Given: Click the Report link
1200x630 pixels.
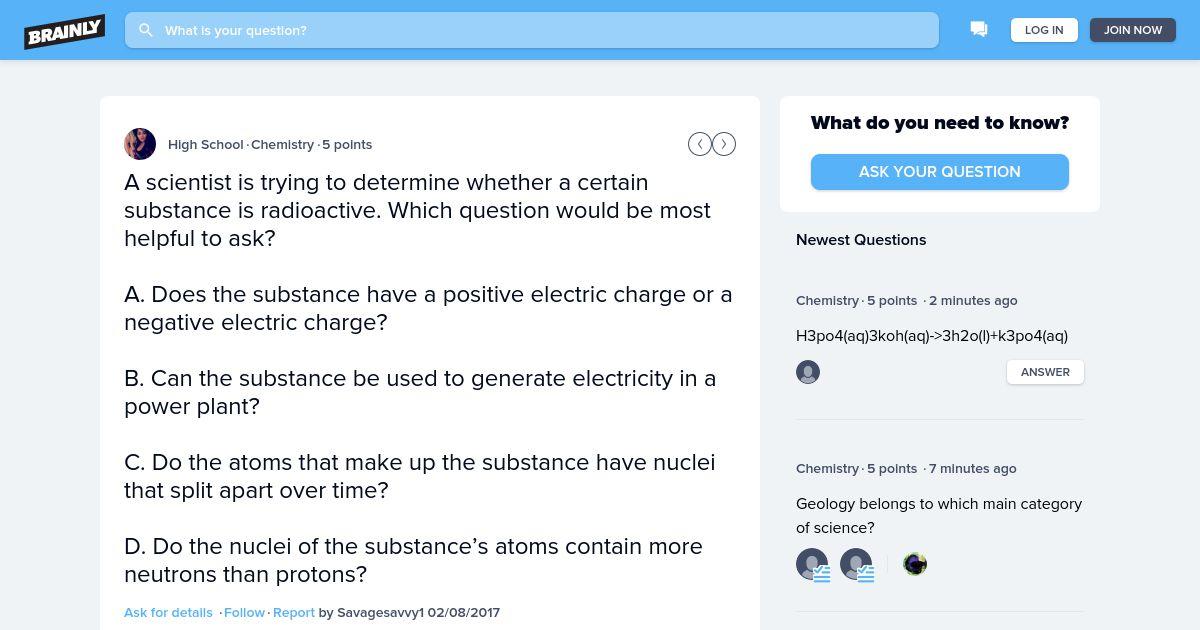Looking at the screenshot, I should coord(294,612).
